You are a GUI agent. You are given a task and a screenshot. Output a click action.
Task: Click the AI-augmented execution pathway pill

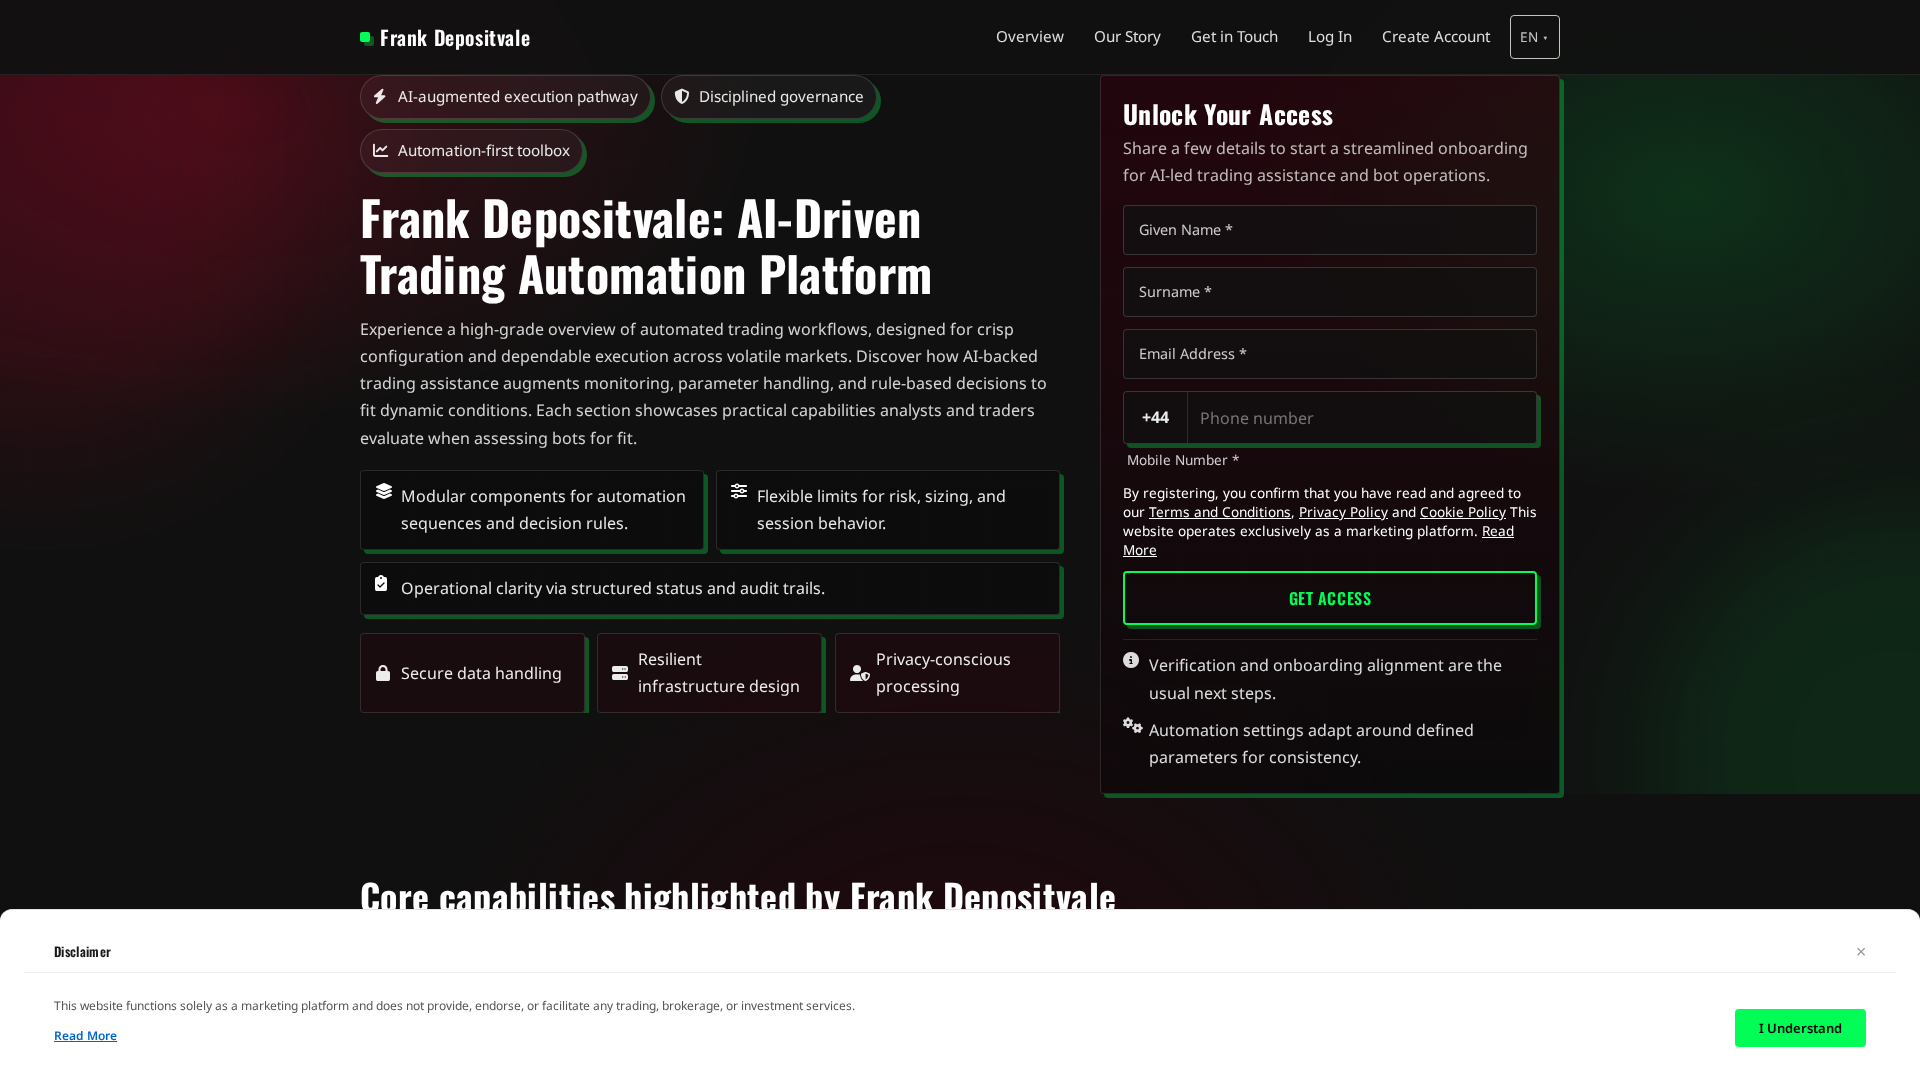505,97
